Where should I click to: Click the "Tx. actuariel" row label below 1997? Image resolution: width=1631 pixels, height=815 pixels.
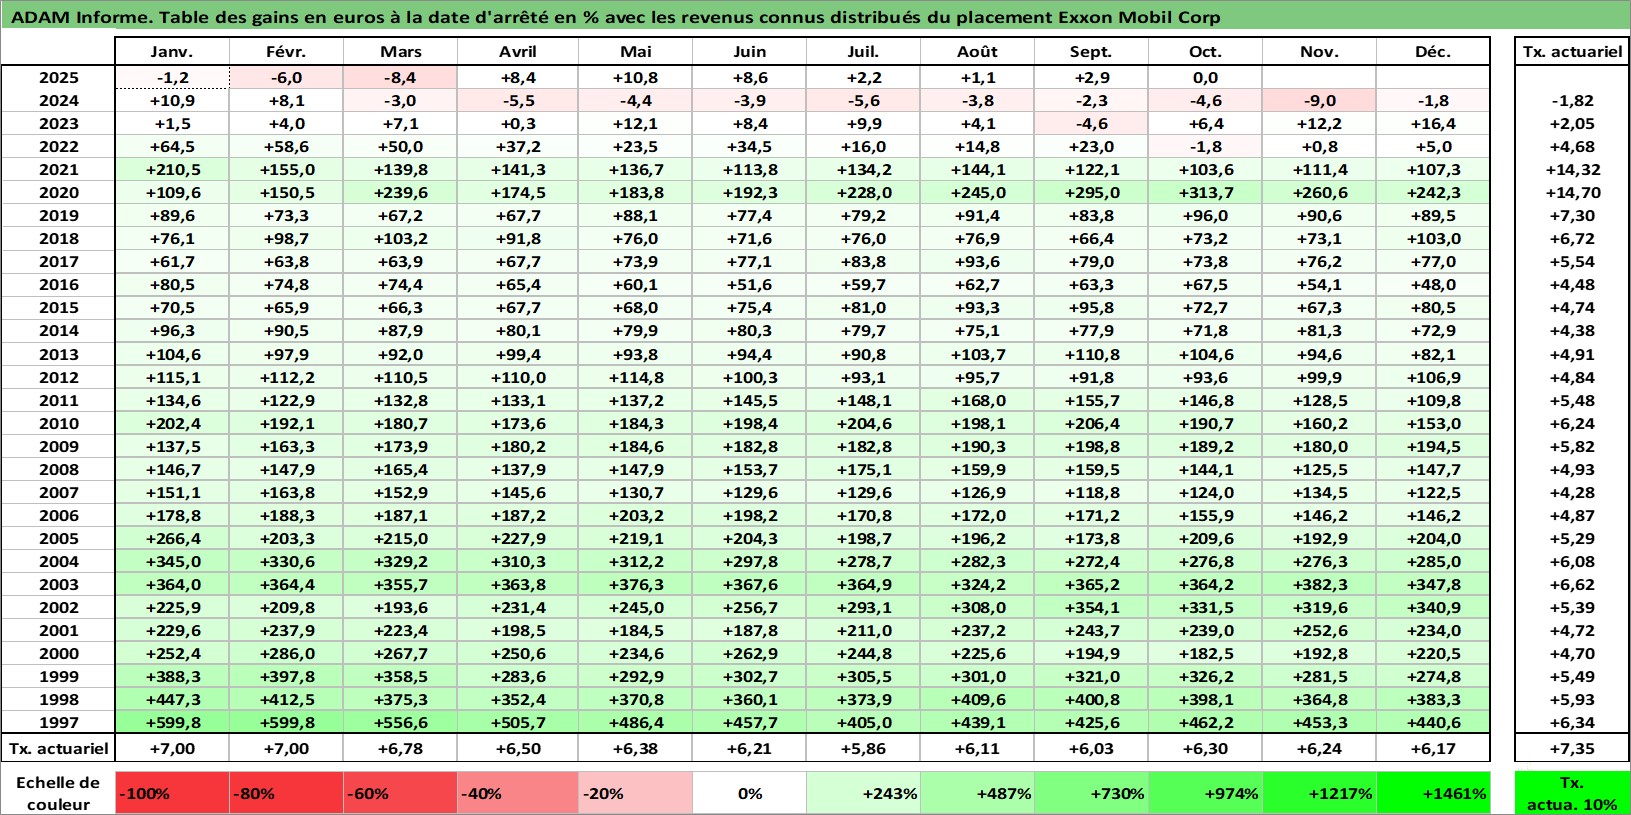[58, 748]
